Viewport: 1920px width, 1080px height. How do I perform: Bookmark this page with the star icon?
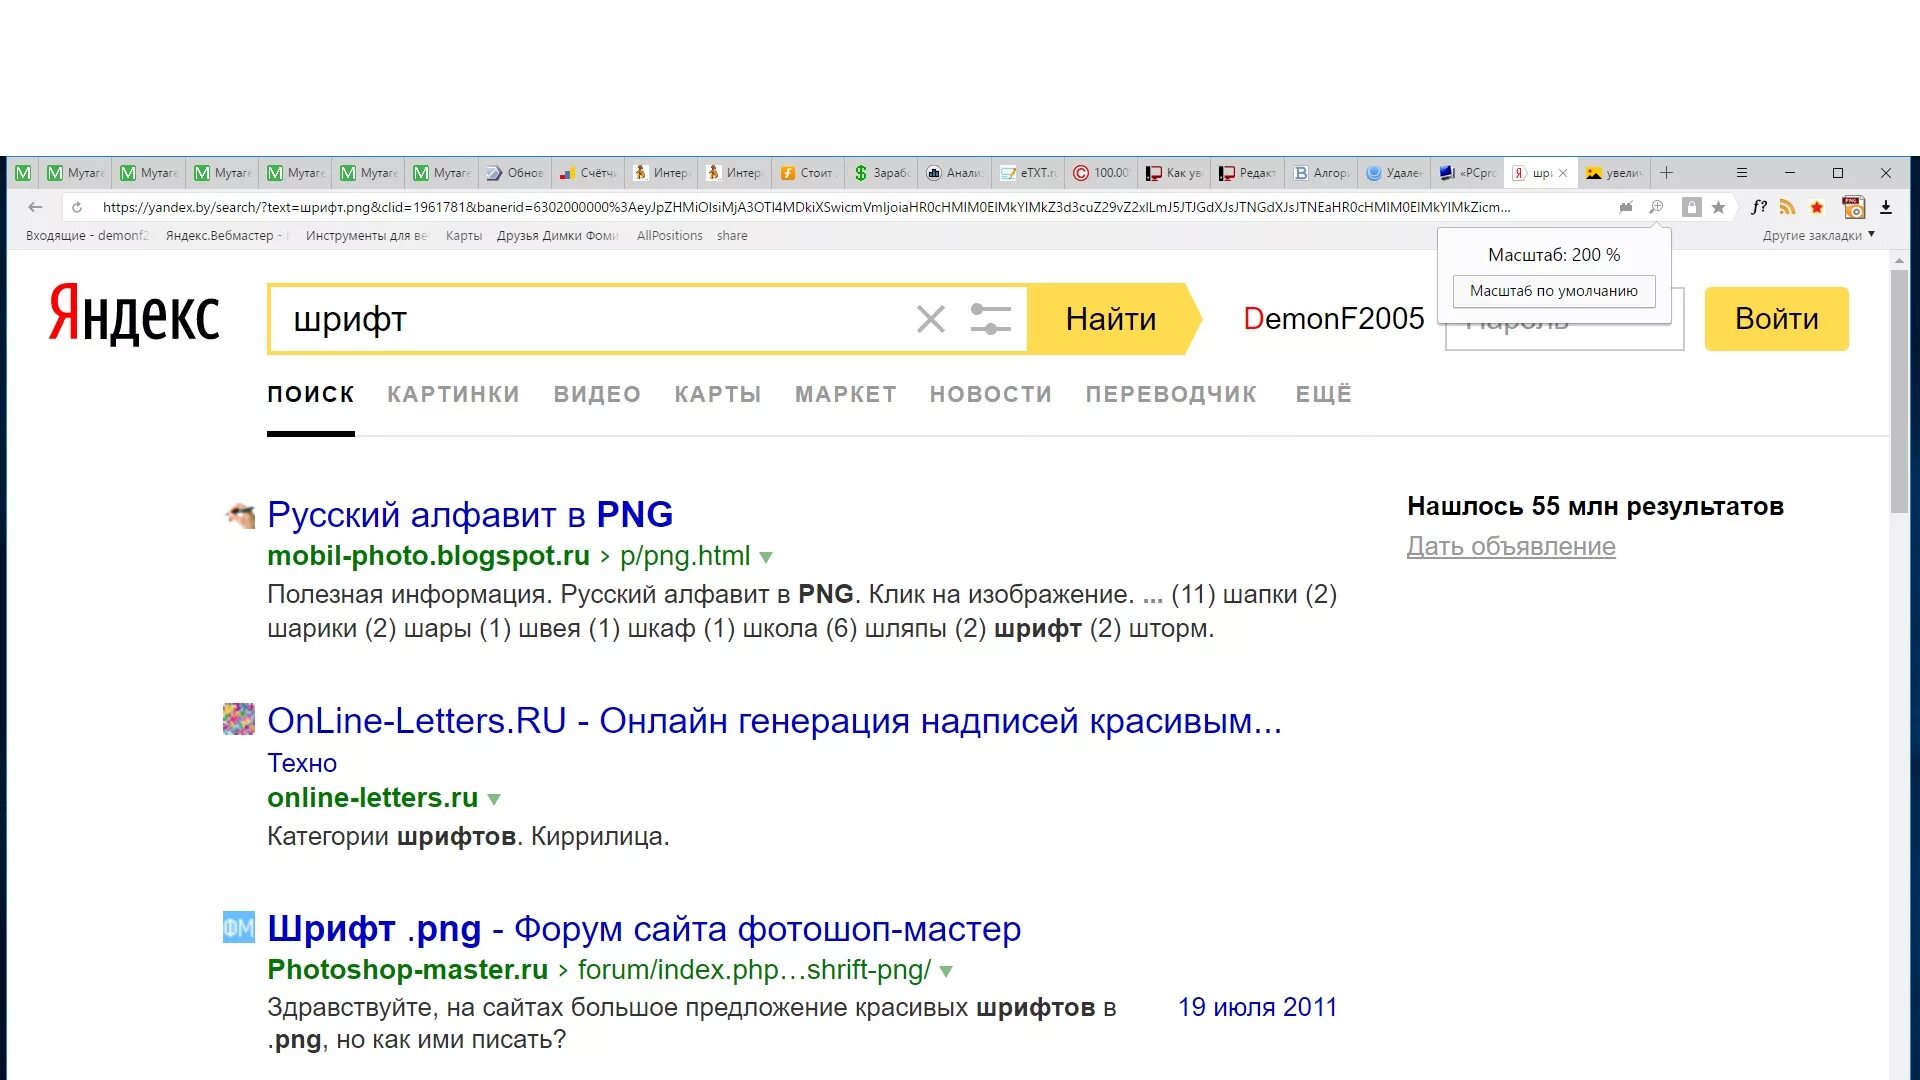pyautogui.click(x=1718, y=207)
